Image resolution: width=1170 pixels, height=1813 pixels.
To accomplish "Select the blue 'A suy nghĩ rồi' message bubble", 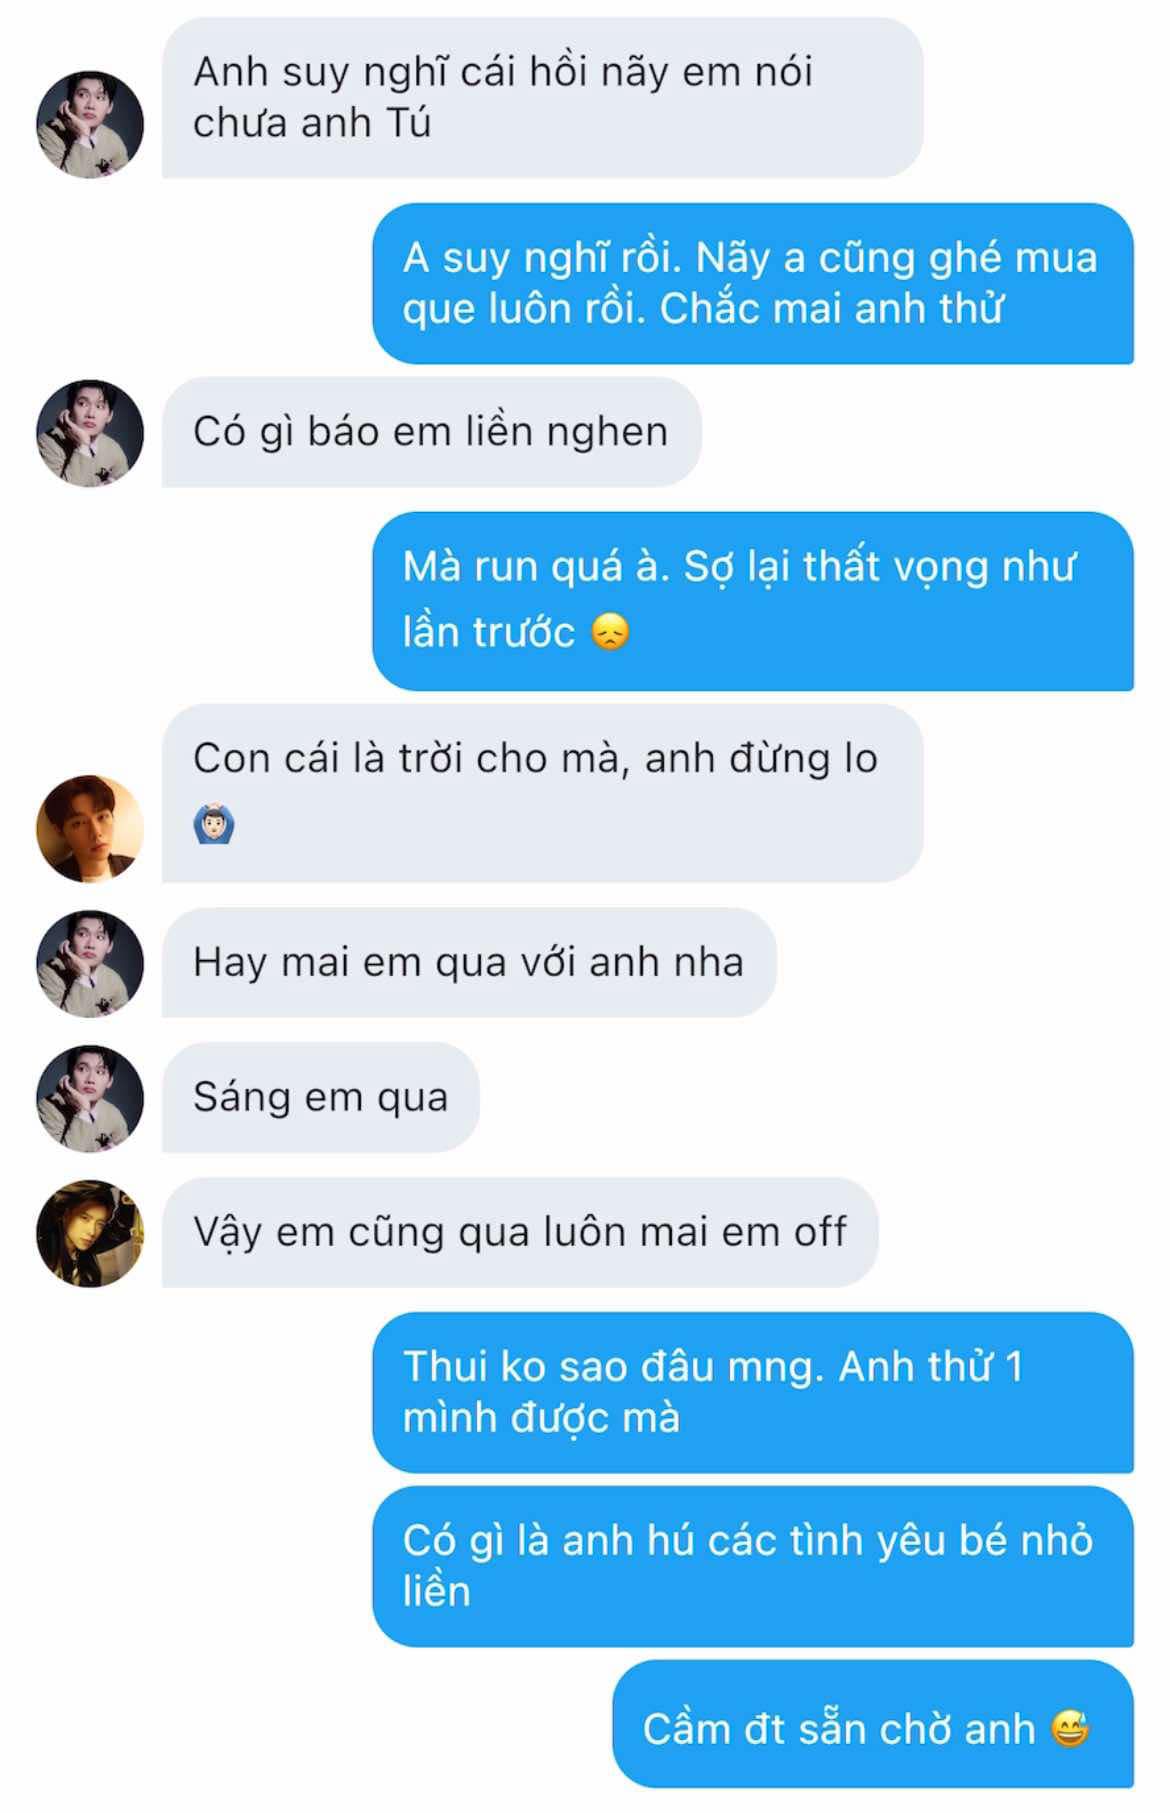I will click(x=753, y=283).
